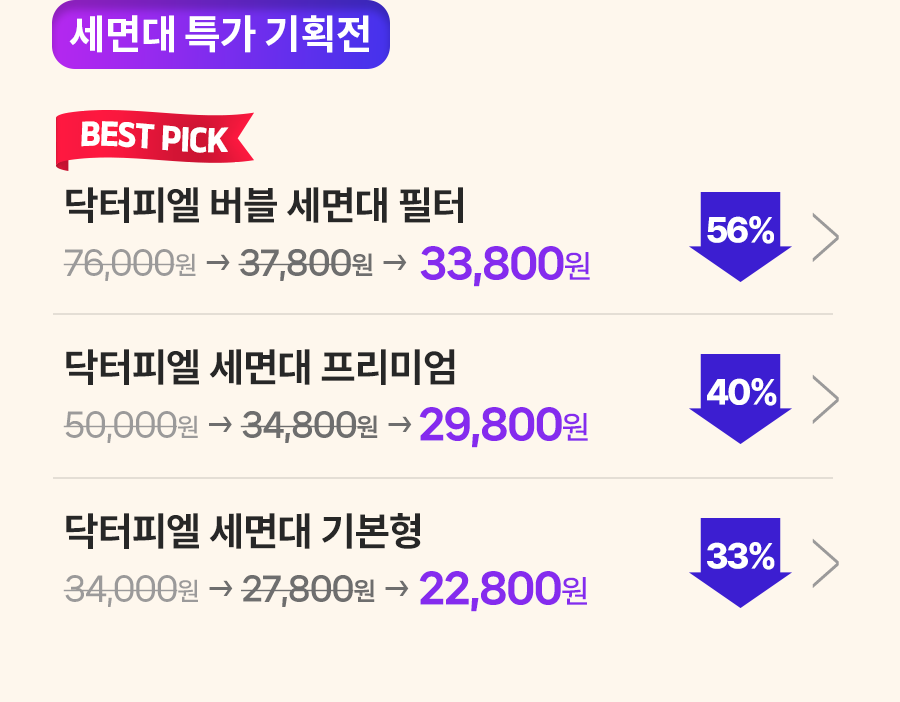
Task: Click the struck-through 34,800원 price
Action: pos(310,426)
